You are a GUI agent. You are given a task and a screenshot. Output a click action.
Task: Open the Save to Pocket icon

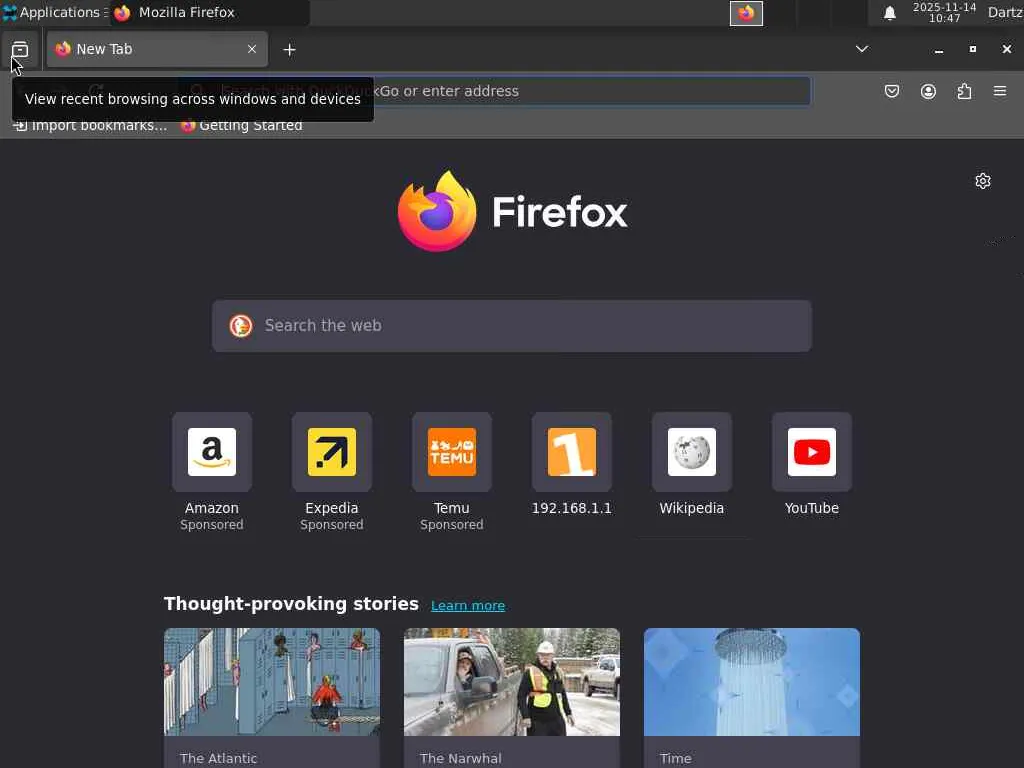[892, 91]
